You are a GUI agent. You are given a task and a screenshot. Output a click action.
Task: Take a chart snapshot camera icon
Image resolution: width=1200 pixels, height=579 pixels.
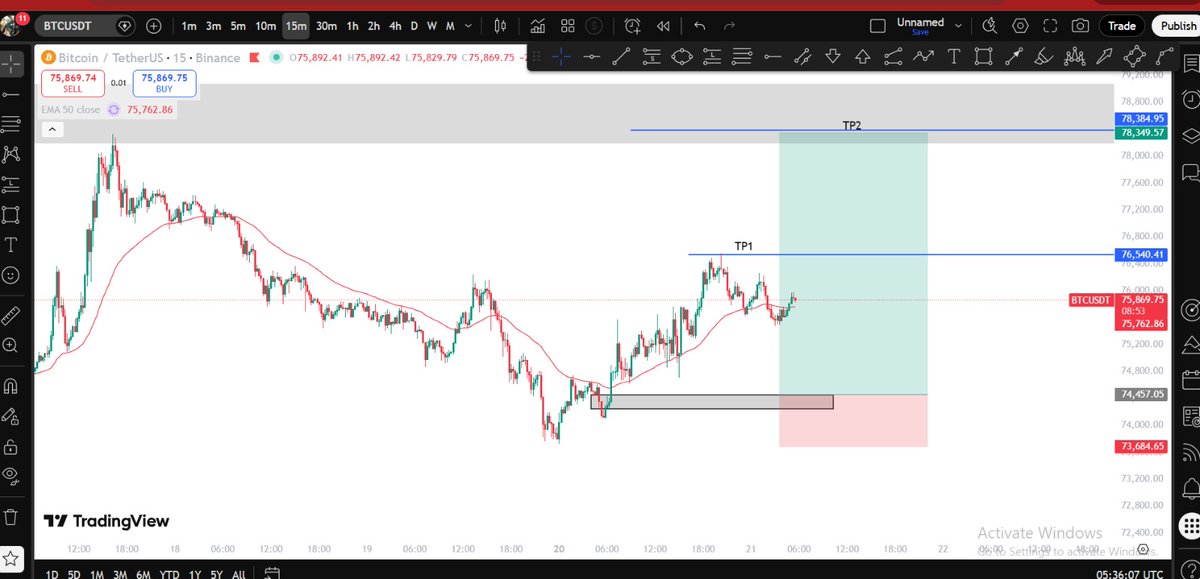1080,26
